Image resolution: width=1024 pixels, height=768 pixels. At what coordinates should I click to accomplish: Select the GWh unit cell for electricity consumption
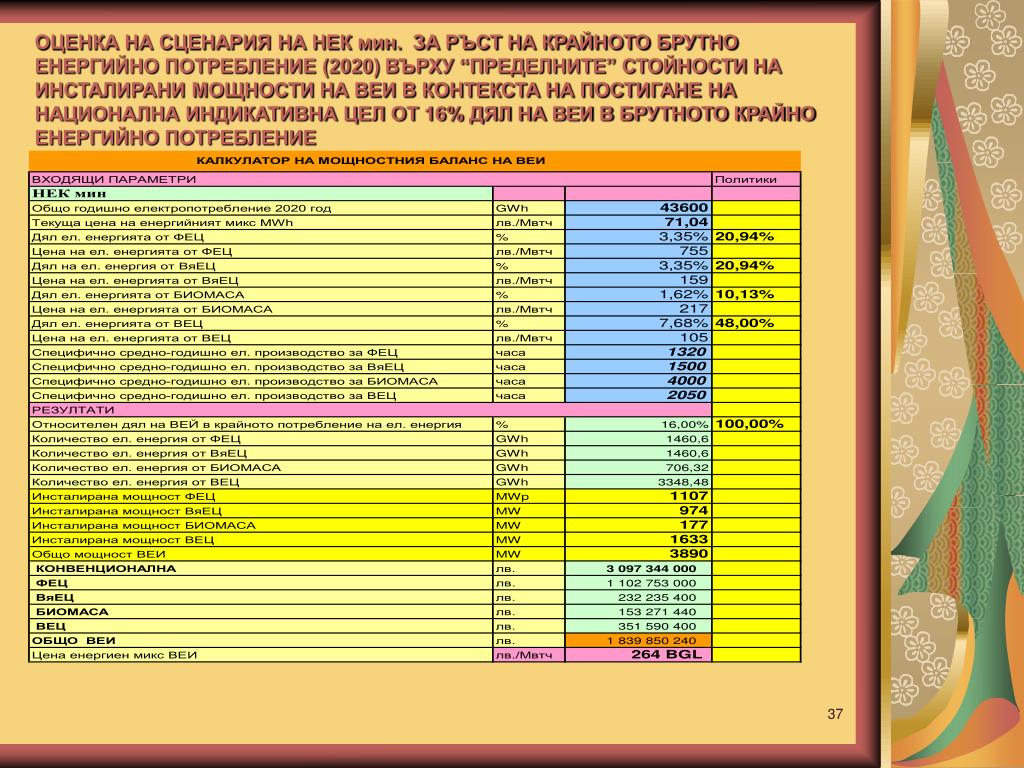[528, 208]
